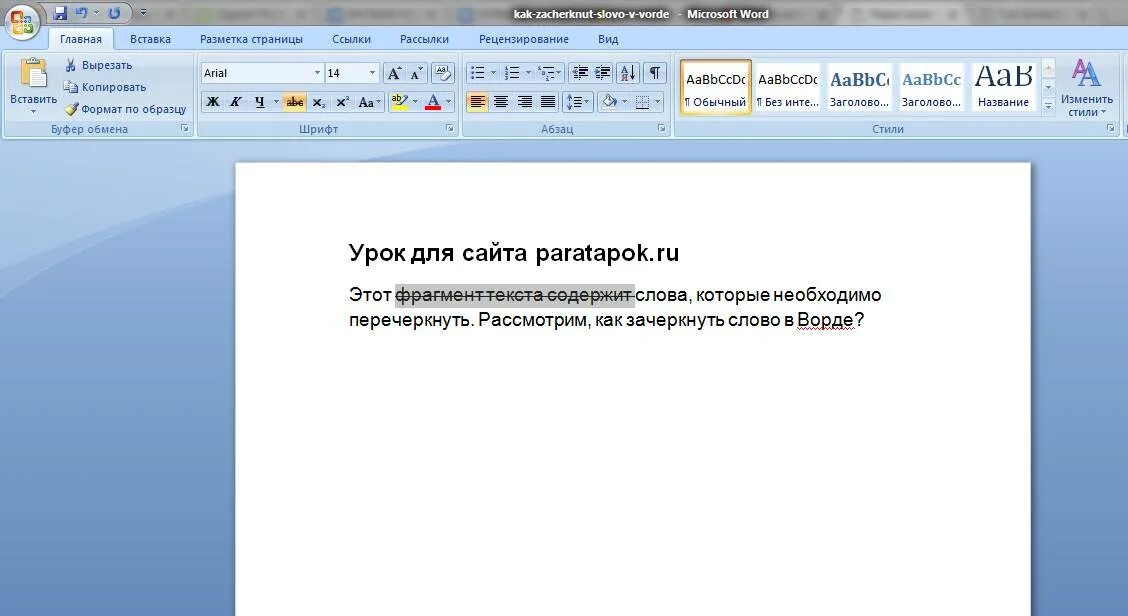Screen dimensions: 1128x616
Task: Open the font name dropdown arrow
Action: [317, 73]
